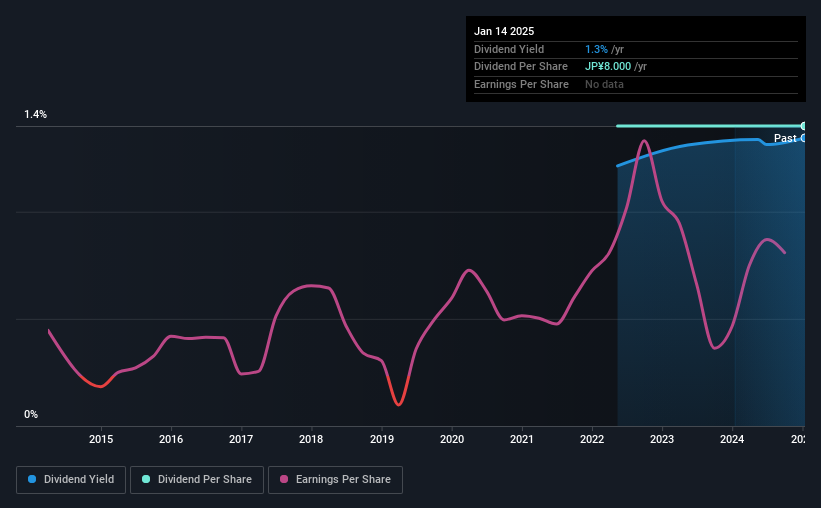Select the 2023 year label on the axis
The width and height of the screenshot is (821, 508).
coord(662,438)
